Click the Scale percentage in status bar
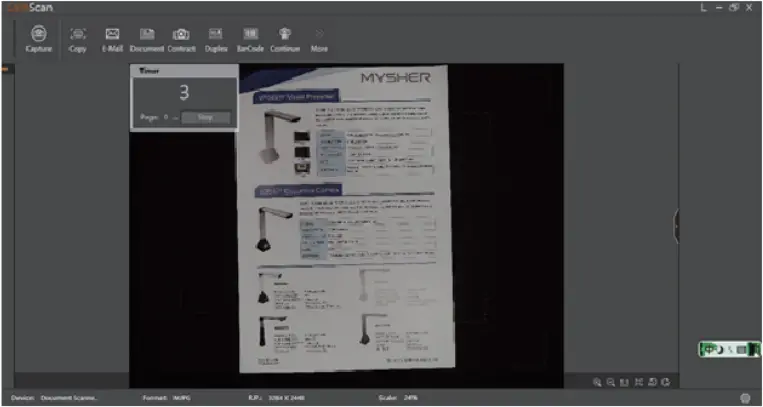Image resolution: width=763 pixels, height=407 pixels. click(411, 398)
